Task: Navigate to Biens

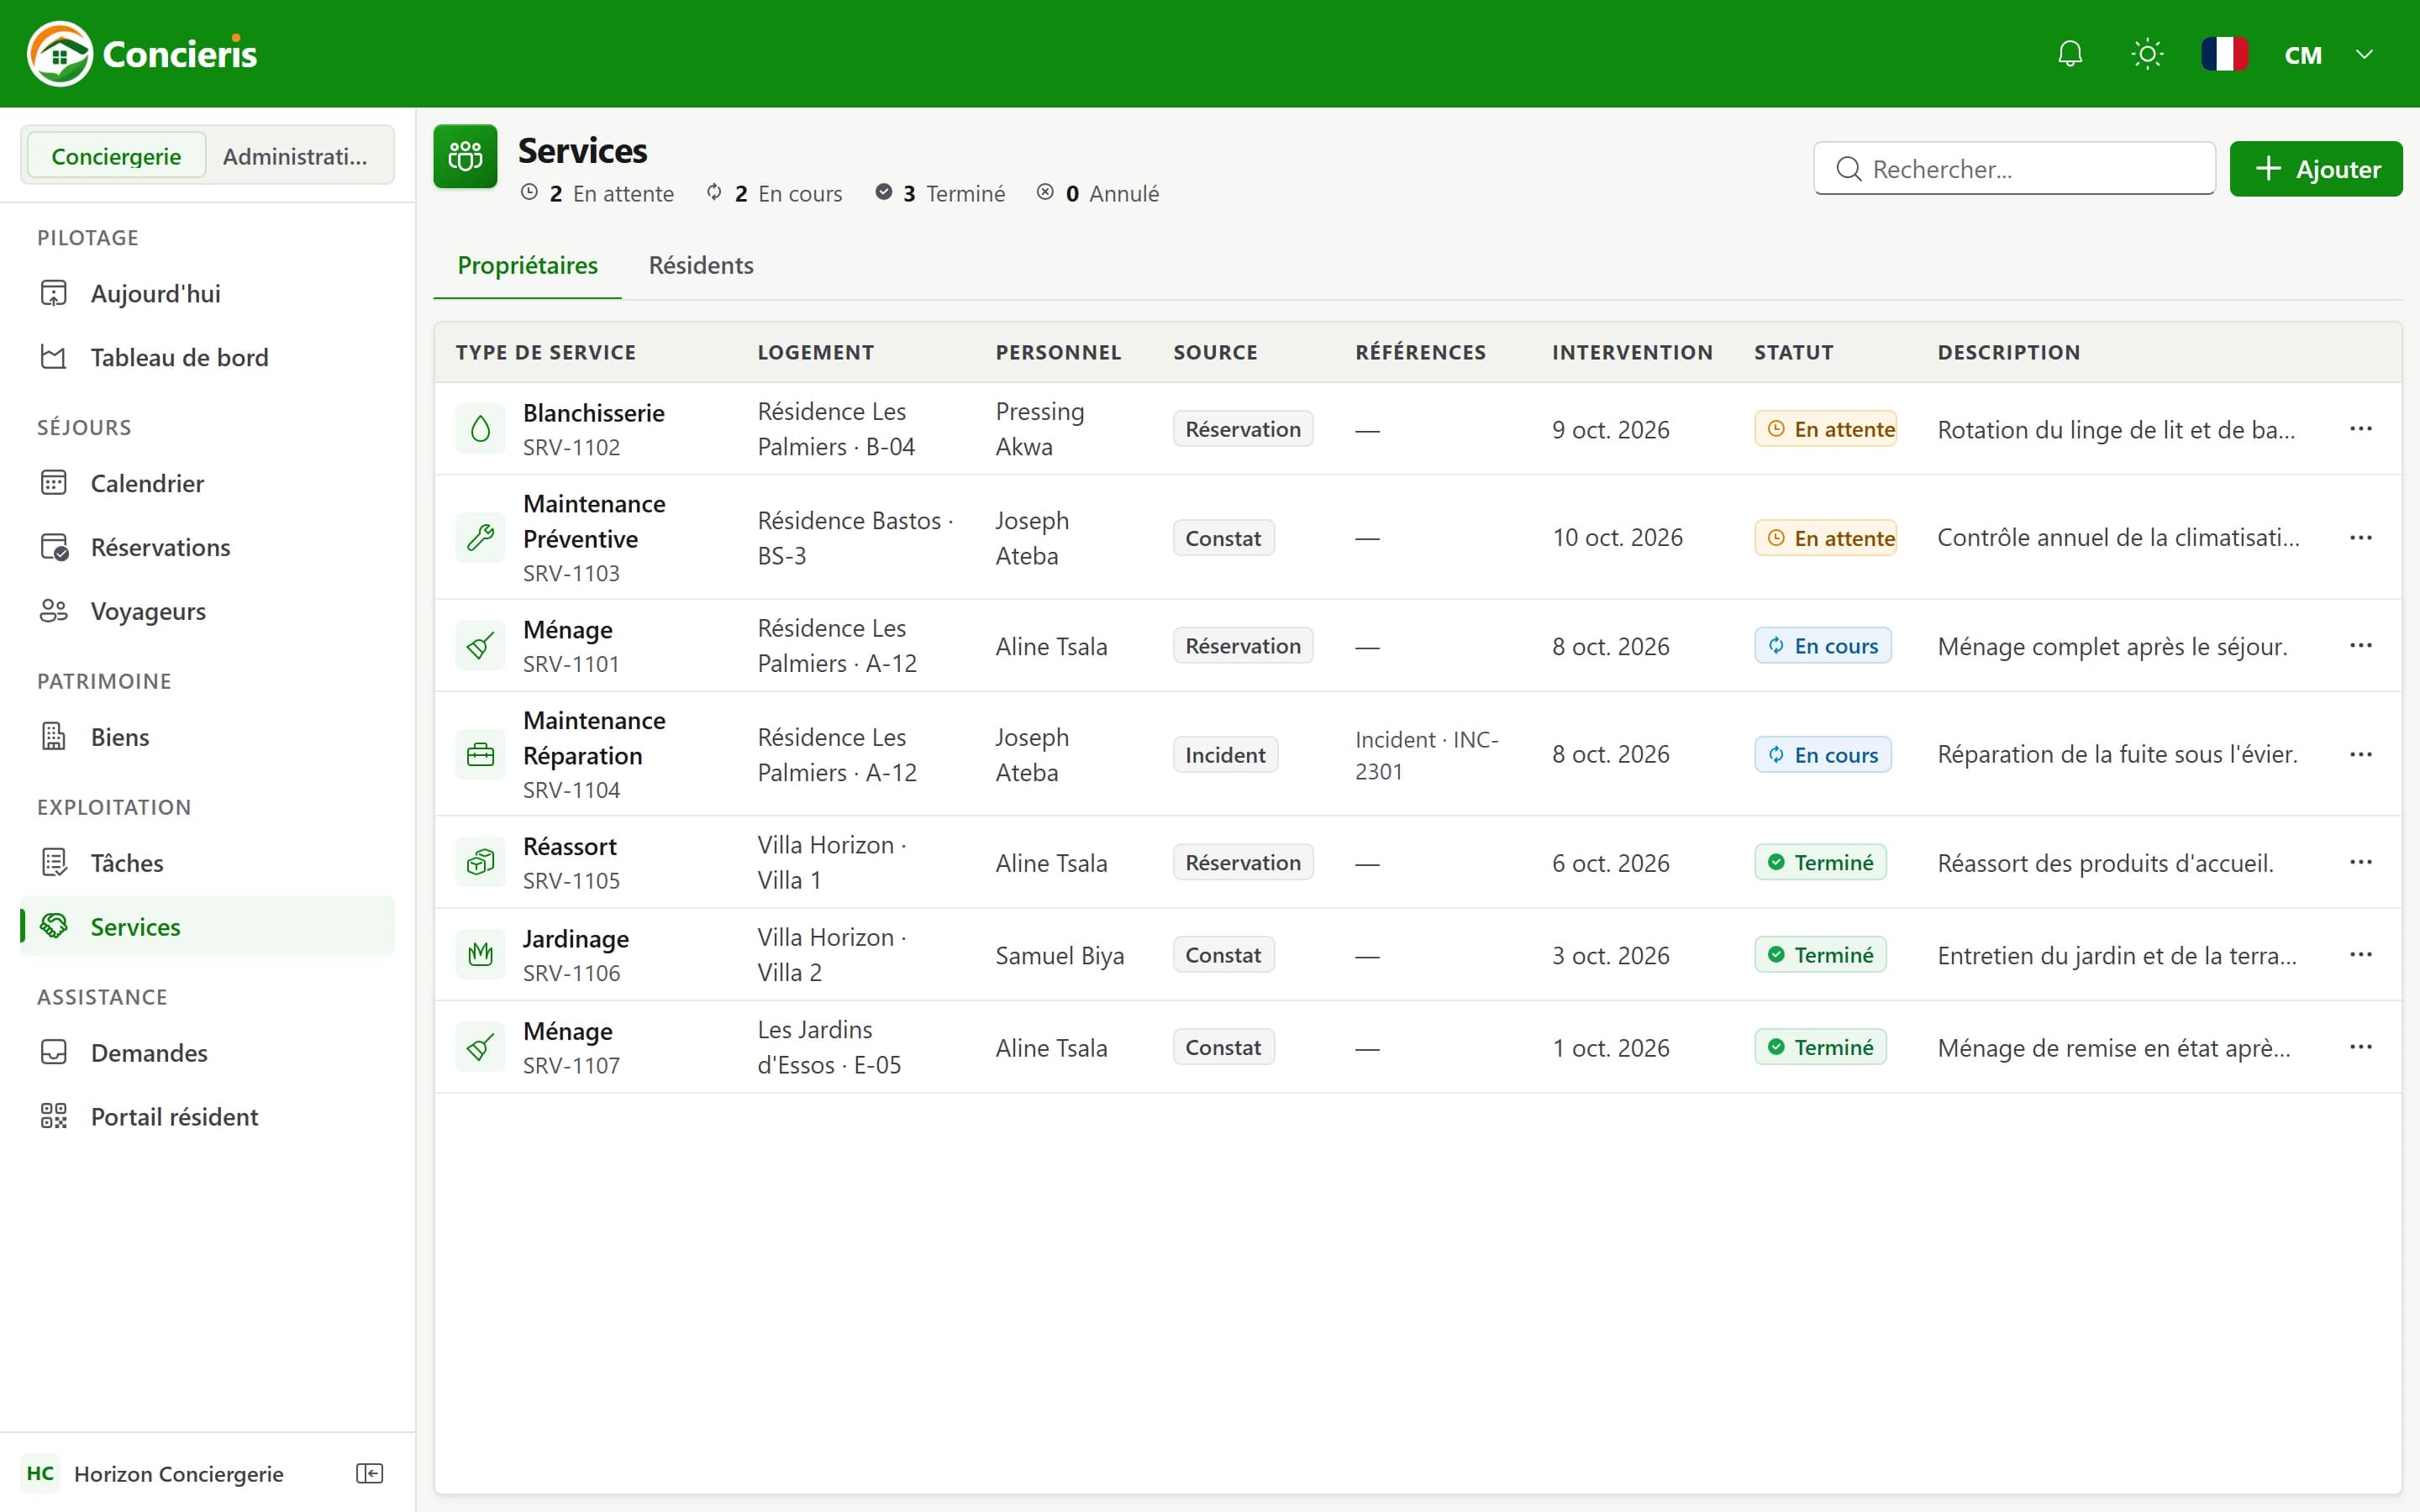Action: pyautogui.click(x=207, y=737)
